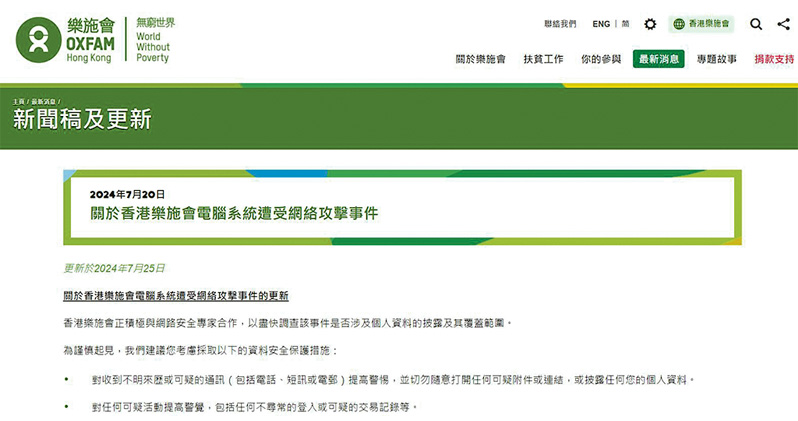
Task: Open the 你的參與 menu
Action: [x=601, y=59]
